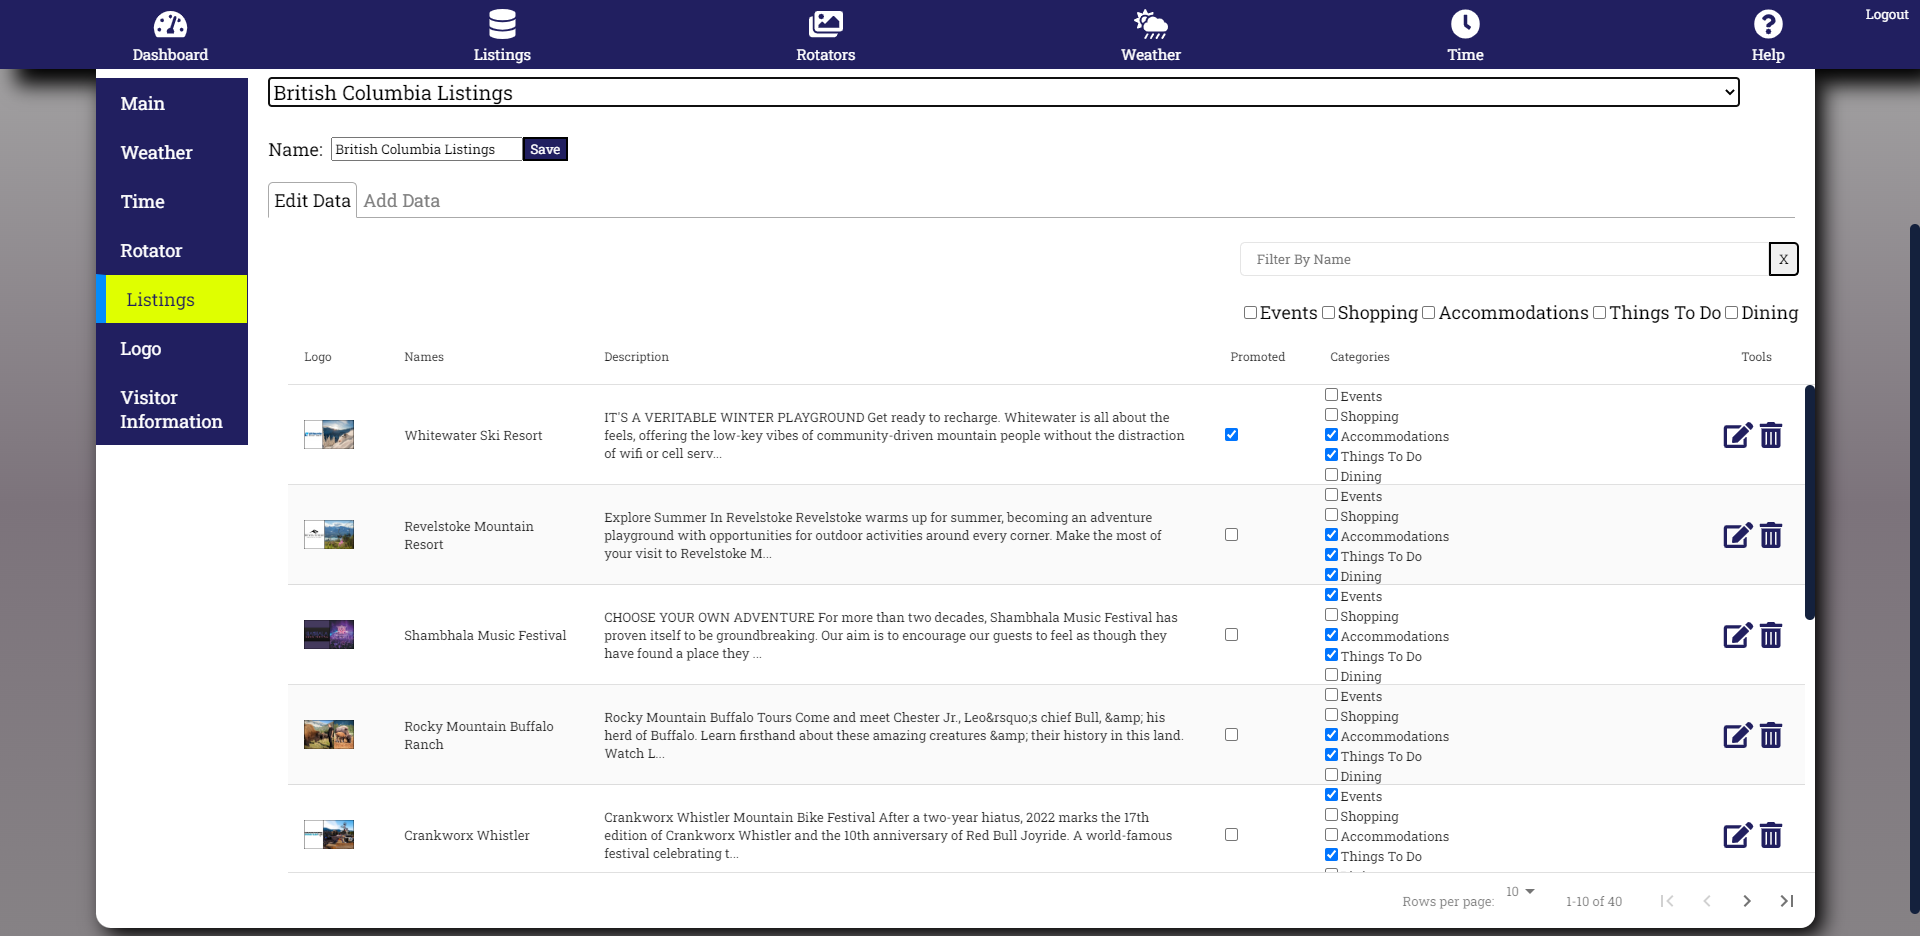Click Logout in the top right corner
This screenshot has height=936, width=1920.
pos(1886,14)
